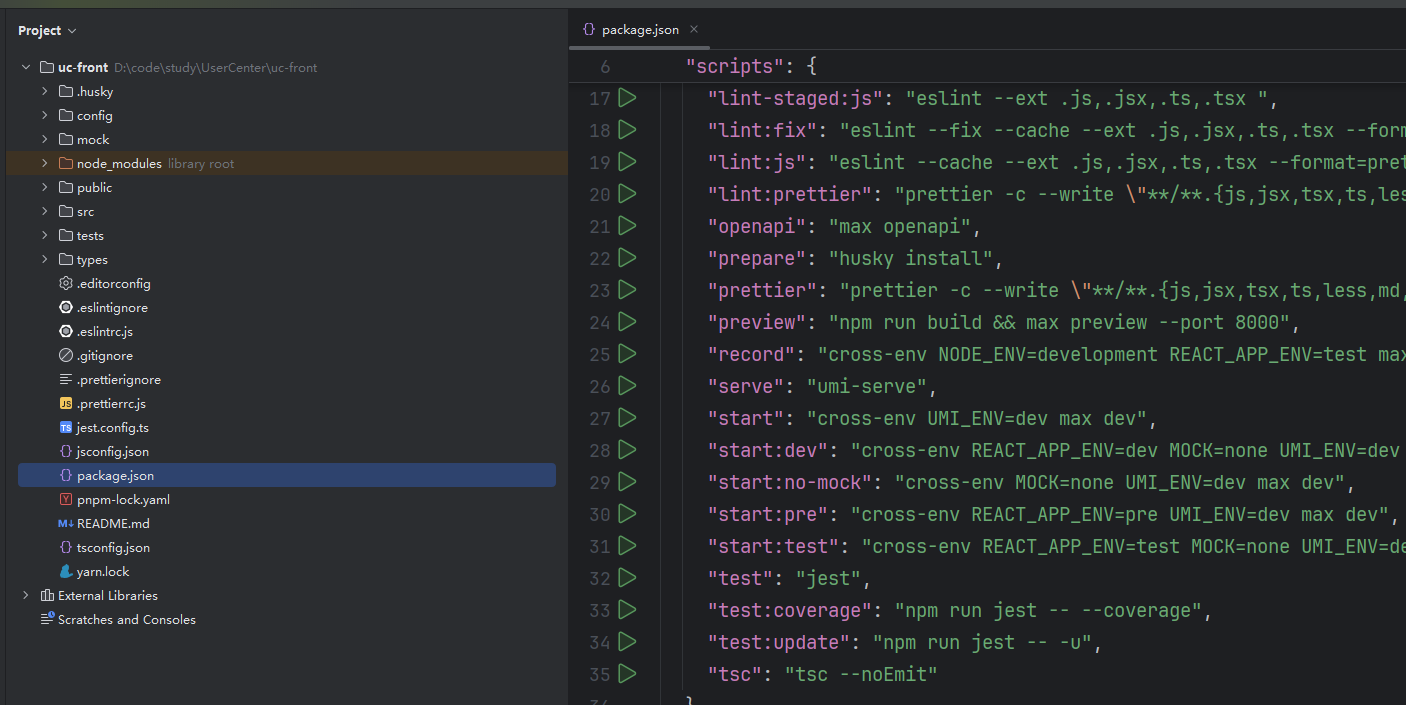Click the .gitignore file icon
The width and height of the screenshot is (1406, 705).
(x=66, y=355)
